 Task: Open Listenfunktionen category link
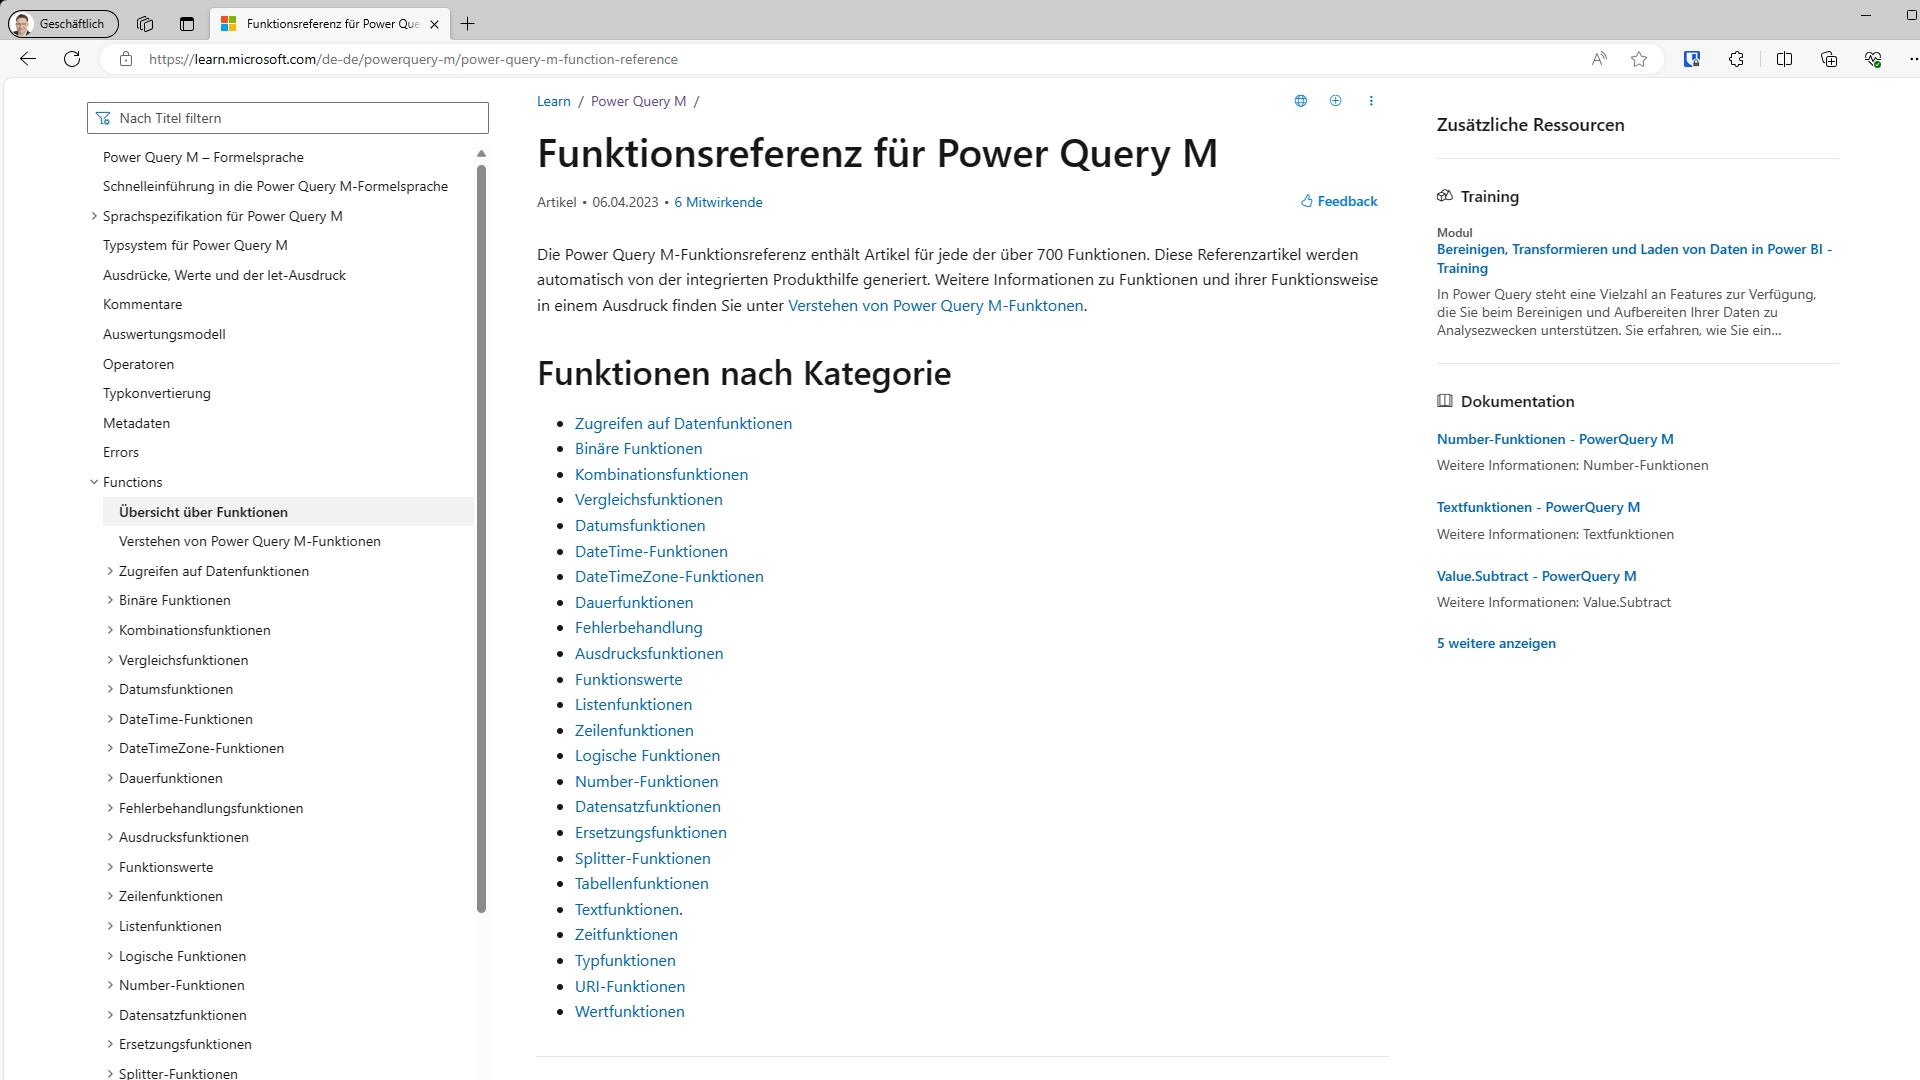point(633,704)
